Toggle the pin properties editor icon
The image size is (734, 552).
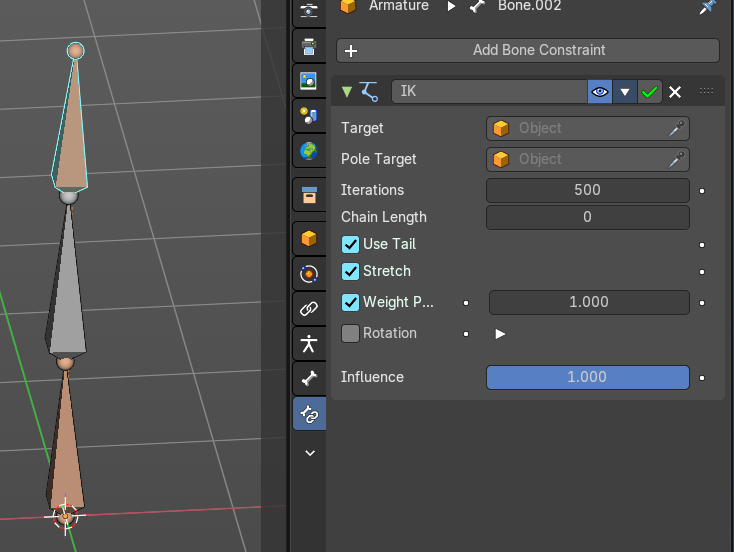pyautogui.click(x=707, y=7)
